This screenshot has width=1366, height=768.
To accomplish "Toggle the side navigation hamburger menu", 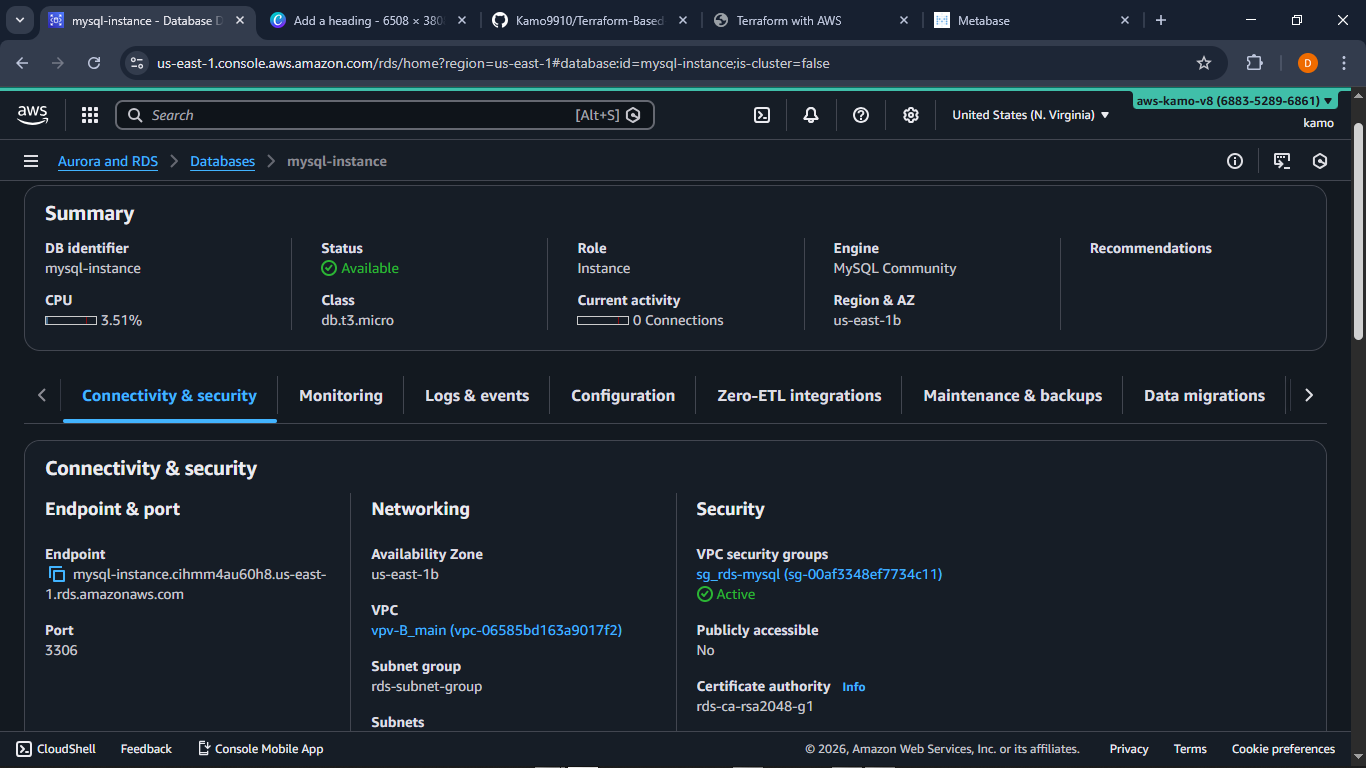I will [x=31, y=161].
